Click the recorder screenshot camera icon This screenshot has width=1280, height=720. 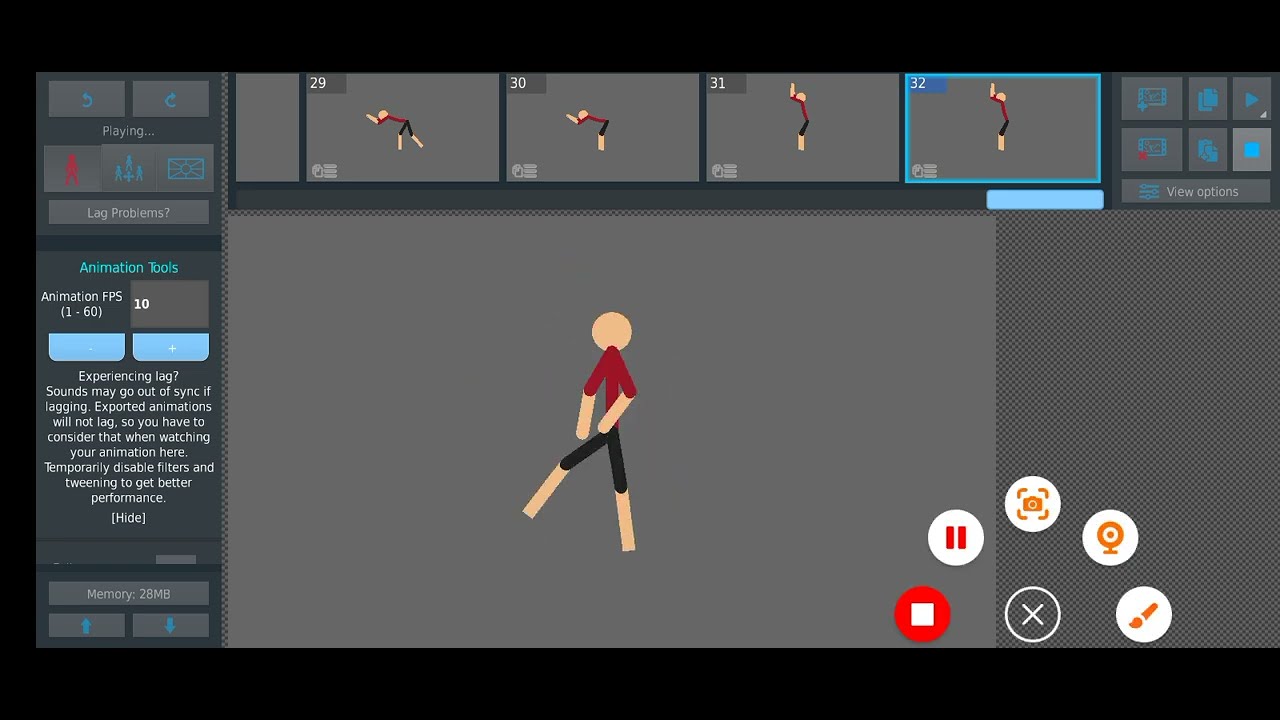pos(1032,503)
